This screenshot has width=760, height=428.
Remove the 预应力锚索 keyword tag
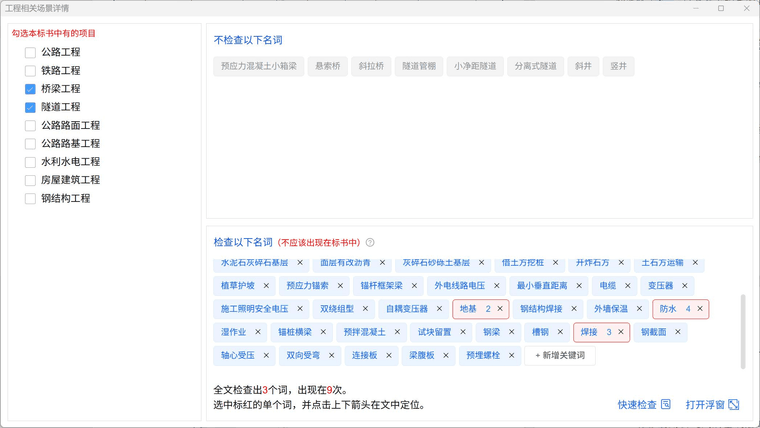click(340, 286)
